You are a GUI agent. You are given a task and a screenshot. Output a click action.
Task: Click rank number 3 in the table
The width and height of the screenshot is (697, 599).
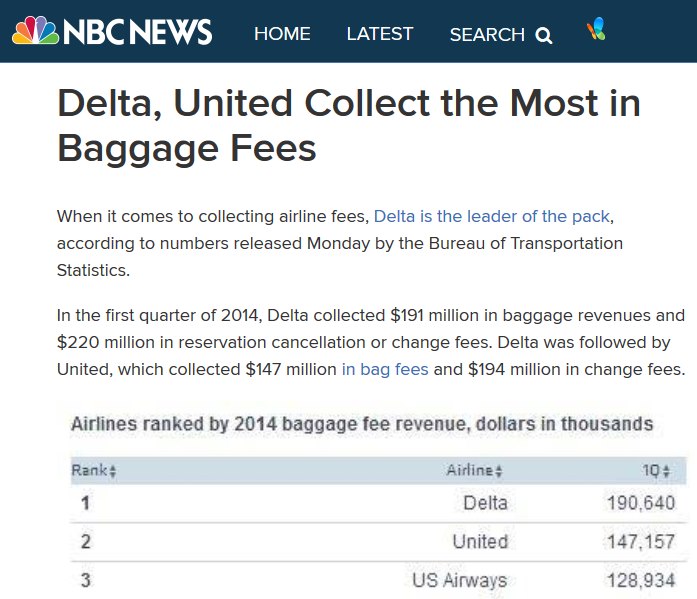pyautogui.click(x=86, y=580)
